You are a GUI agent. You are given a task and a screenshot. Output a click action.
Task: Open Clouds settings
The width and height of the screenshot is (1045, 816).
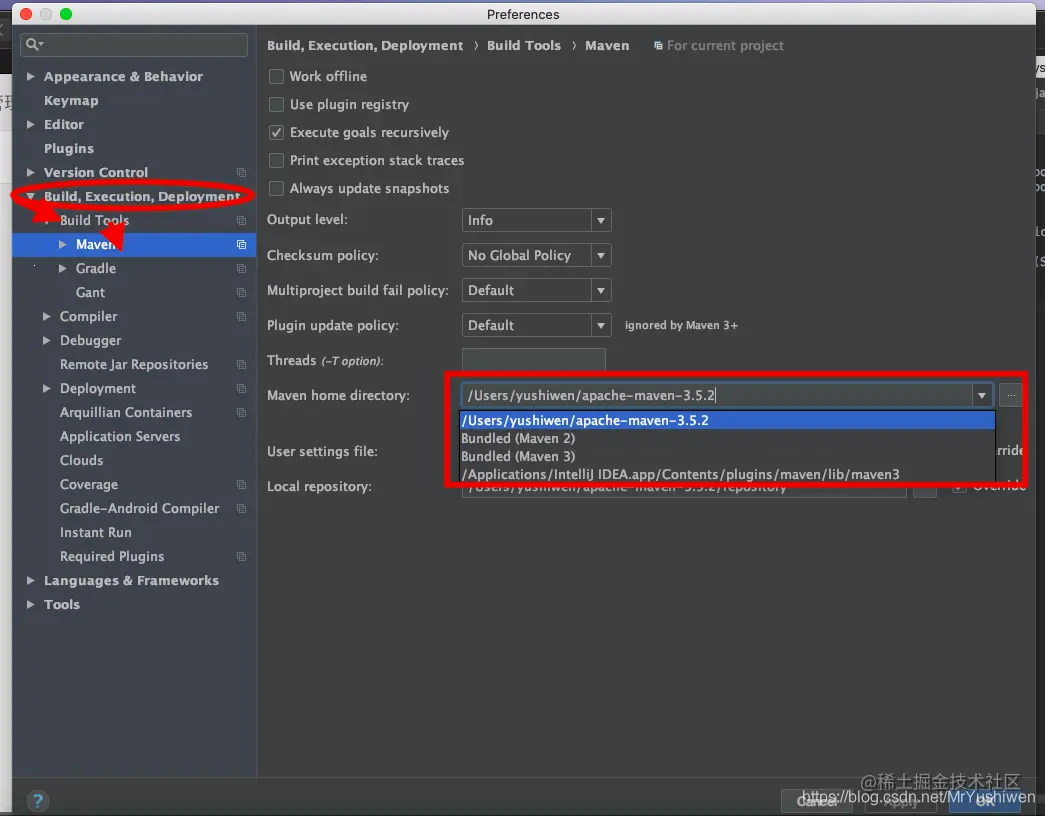click(81, 461)
